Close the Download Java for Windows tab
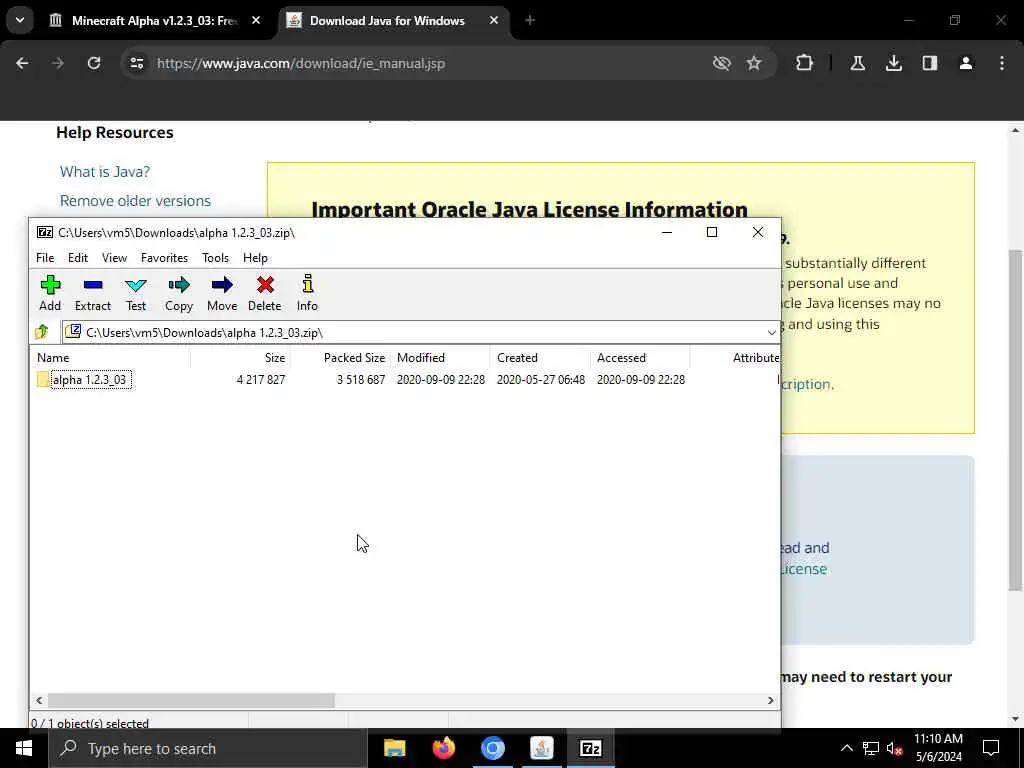1024x768 pixels. click(494, 20)
